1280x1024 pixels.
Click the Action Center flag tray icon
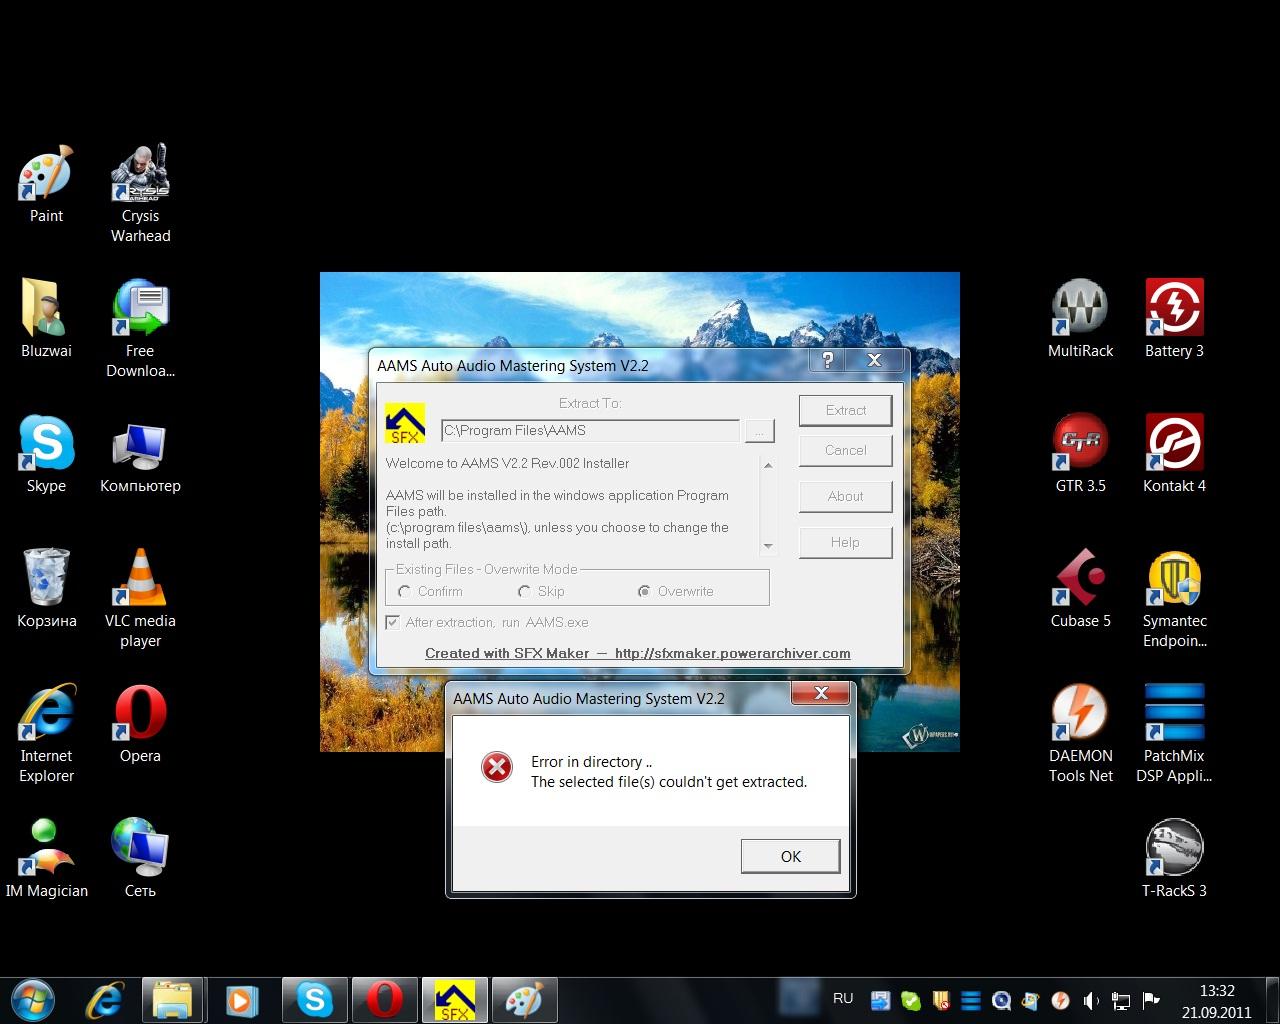coord(1151,1000)
